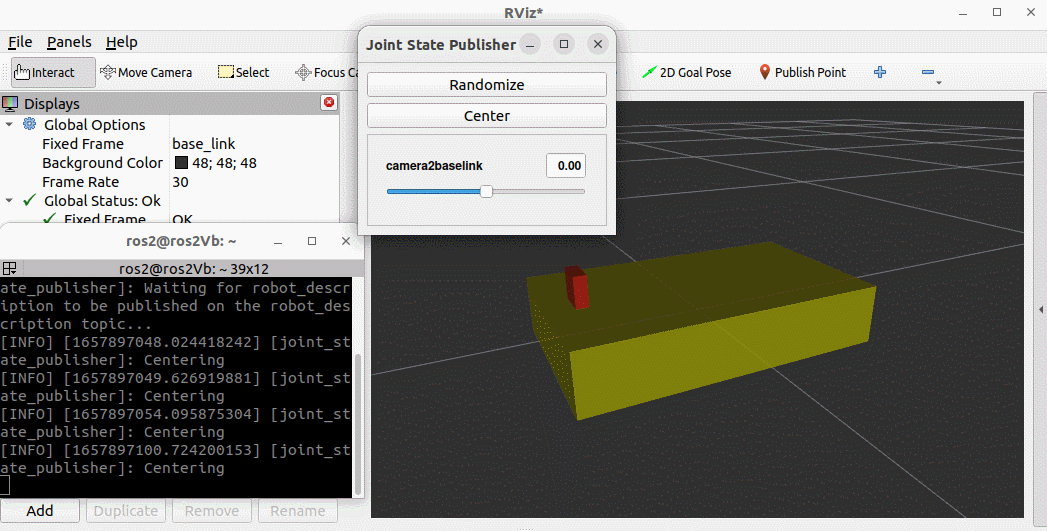Collapse the Global Status: Ok node
The width and height of the screenshot is (1047, 531).
coord(10,201)
